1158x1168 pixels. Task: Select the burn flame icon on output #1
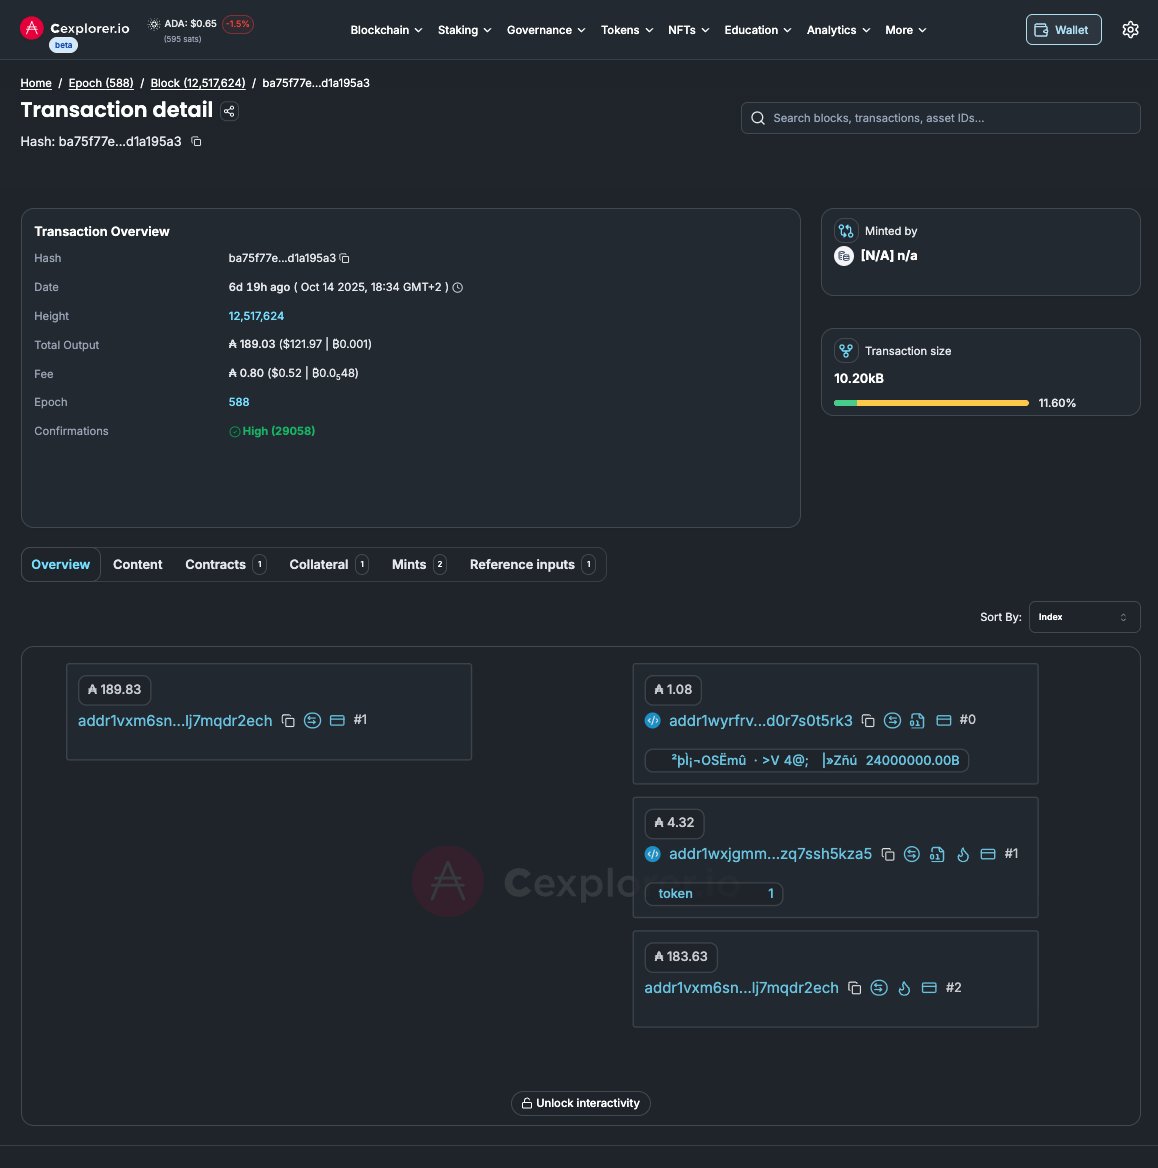click(962, 854)
